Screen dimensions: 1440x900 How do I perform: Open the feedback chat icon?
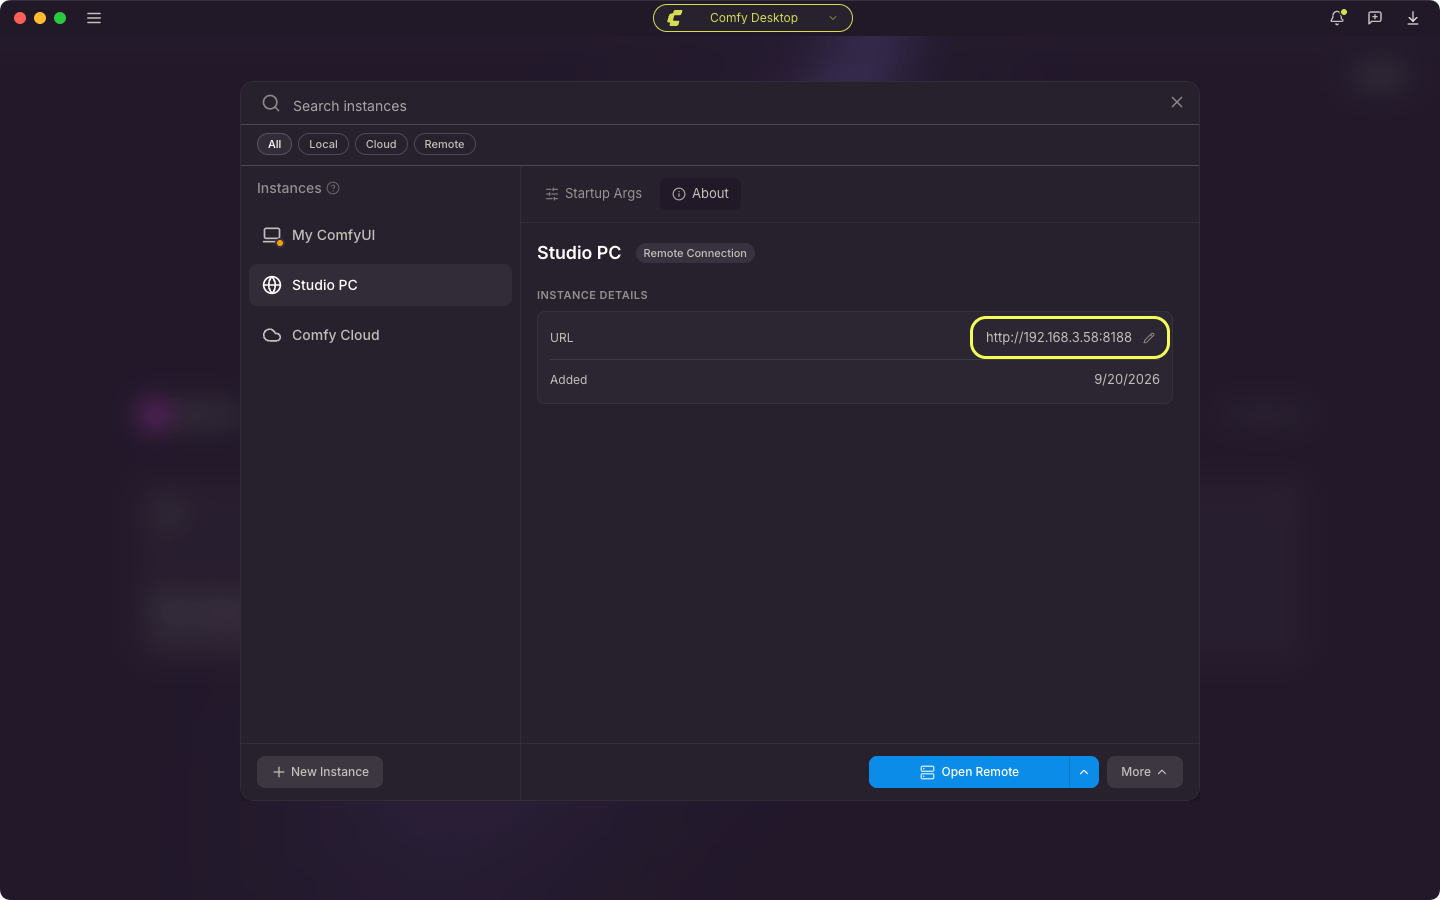pyautogui.click(x=1375, y=18)
